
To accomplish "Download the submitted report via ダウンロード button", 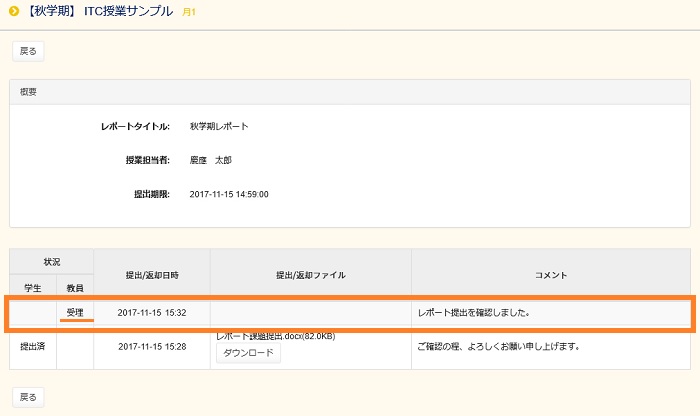I will 248,352.
